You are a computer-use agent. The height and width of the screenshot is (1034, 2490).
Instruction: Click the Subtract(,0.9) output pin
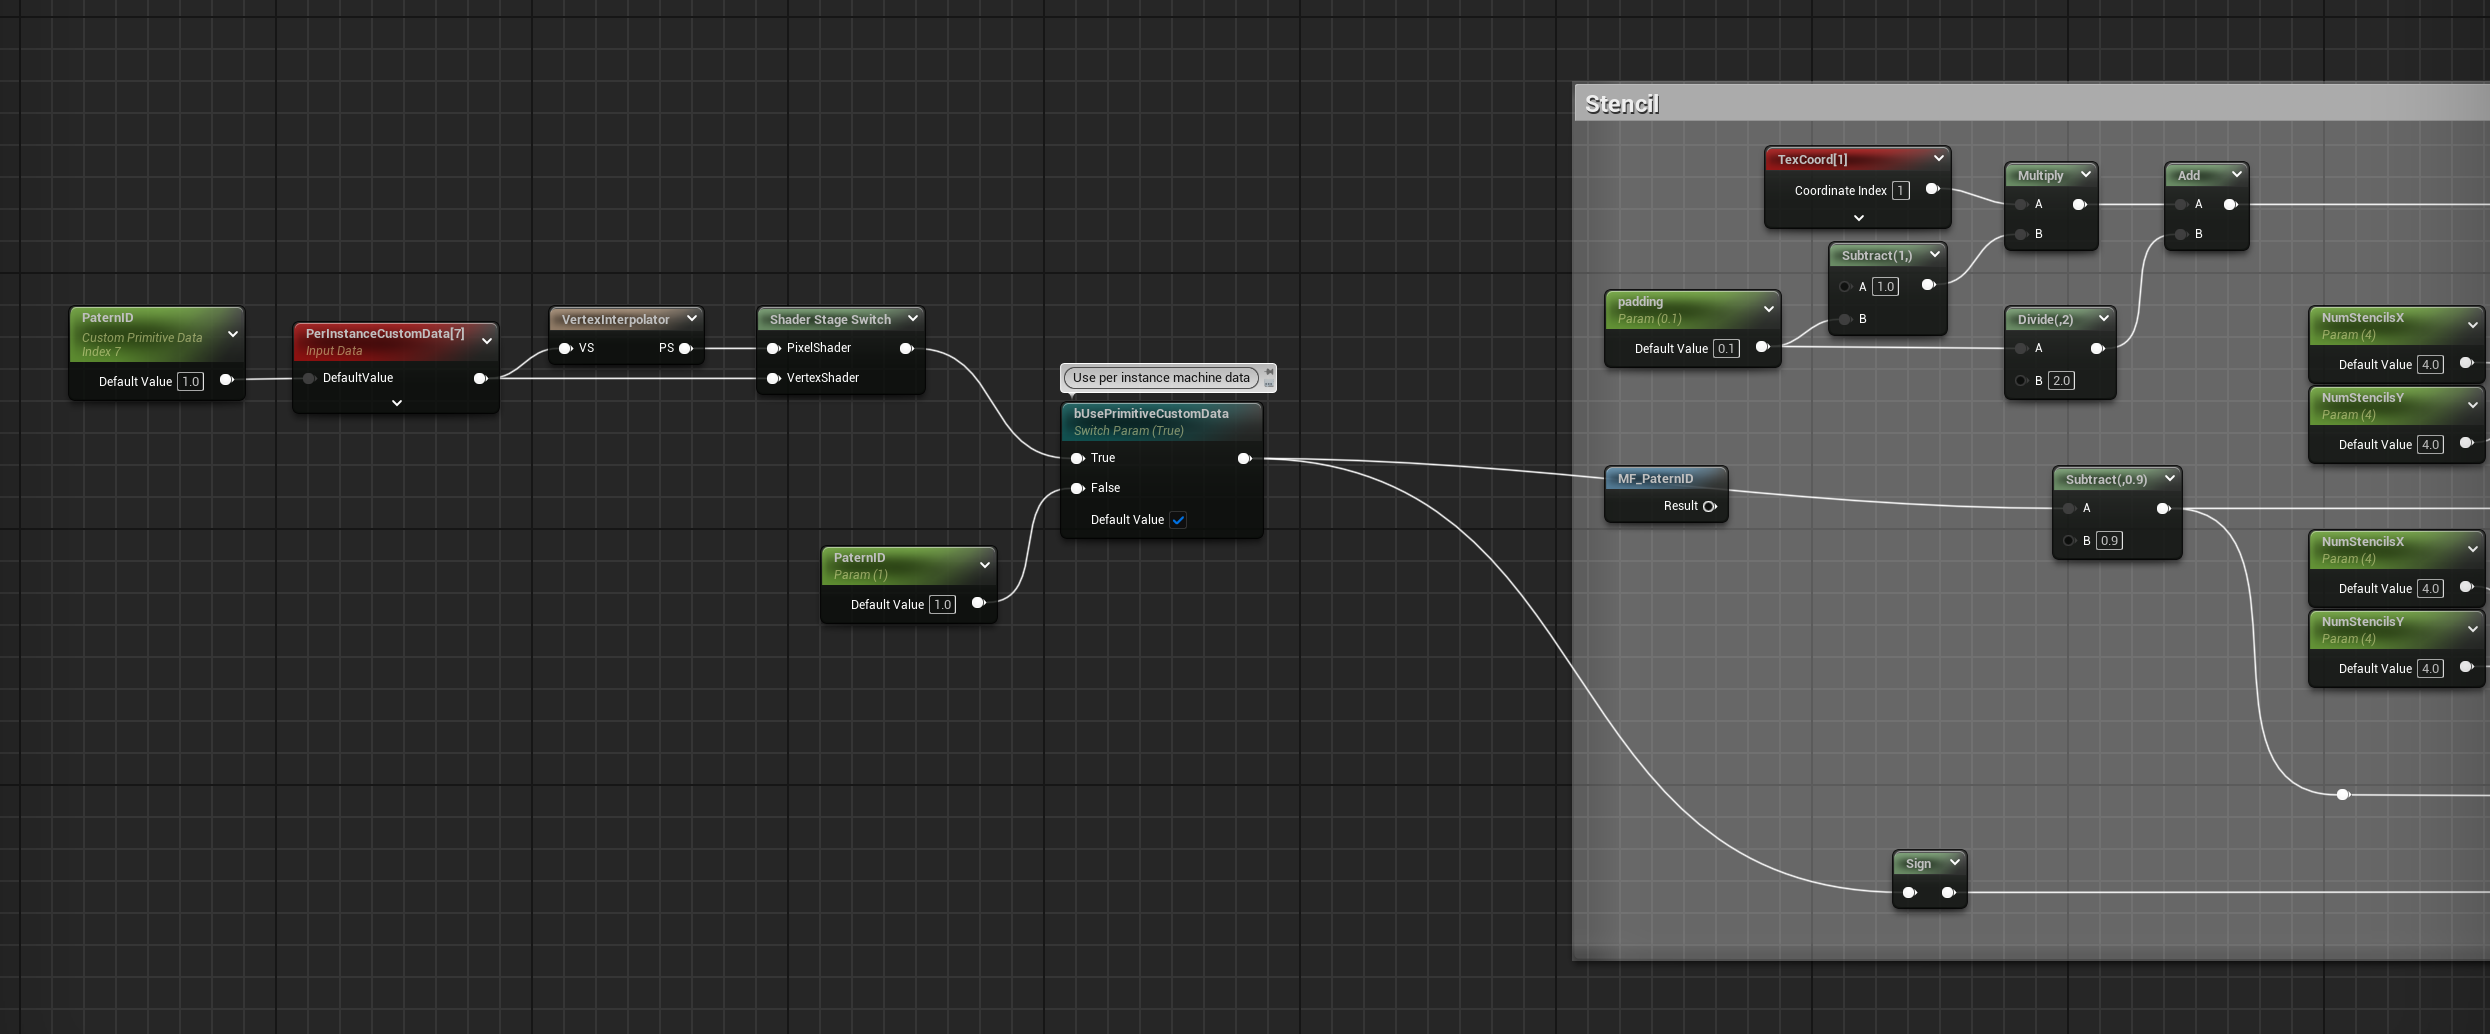pos(2164,508)
